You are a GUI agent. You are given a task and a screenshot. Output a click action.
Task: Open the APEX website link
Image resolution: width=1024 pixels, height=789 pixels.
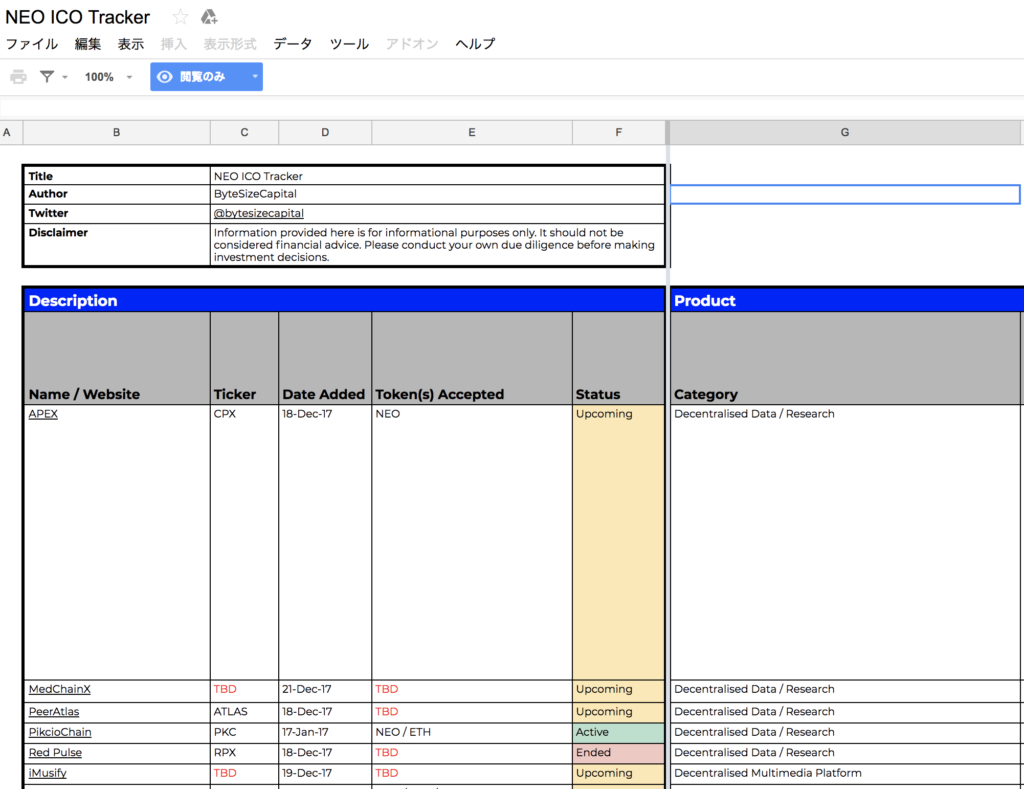(43, 413)
